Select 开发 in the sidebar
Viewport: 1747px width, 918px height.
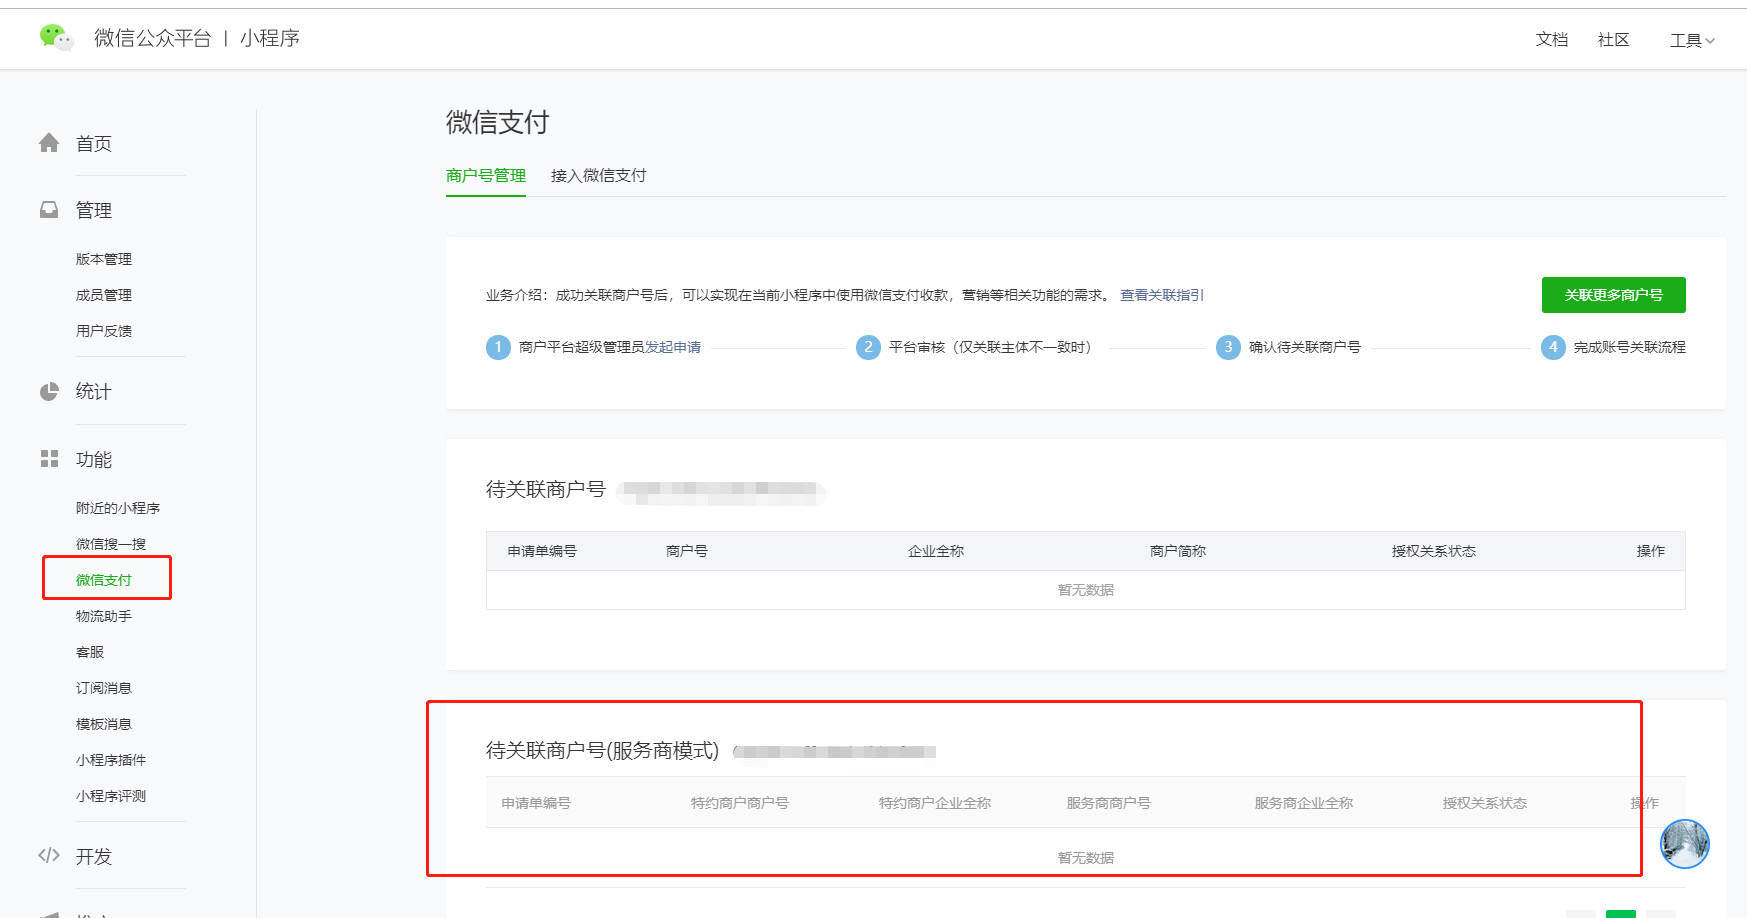(x=94, y=857)
